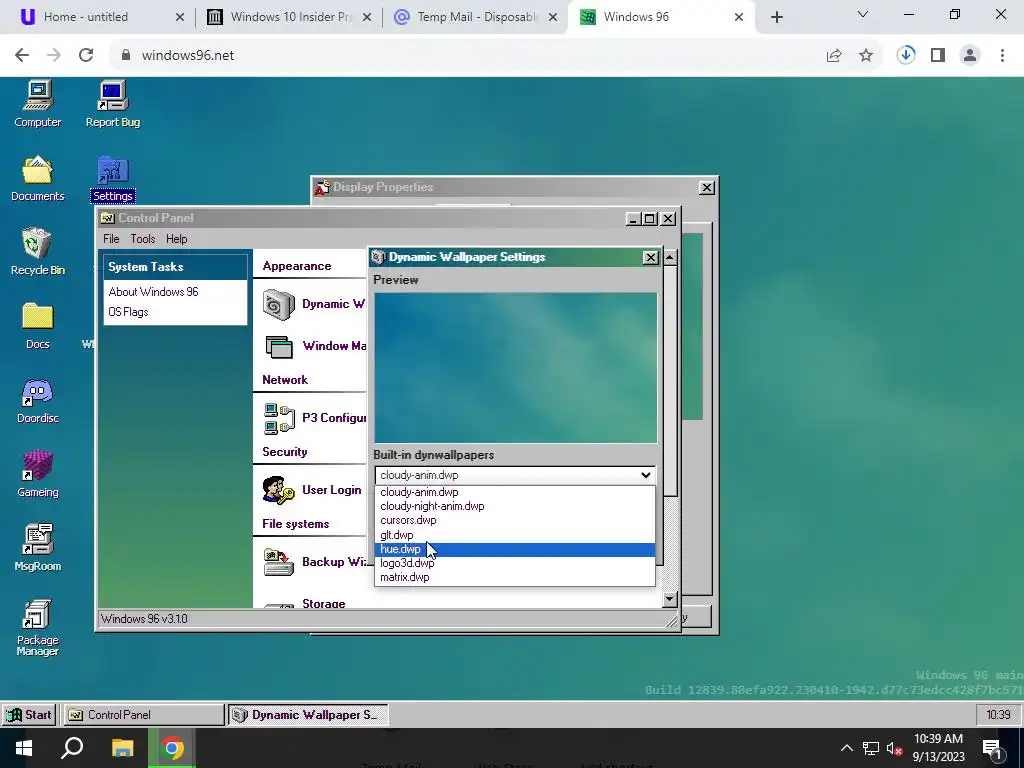Image resolution: width=1024 pixels, height=768 pixels.
Task: Open the Docs folder icon
Action: [37, 327]
